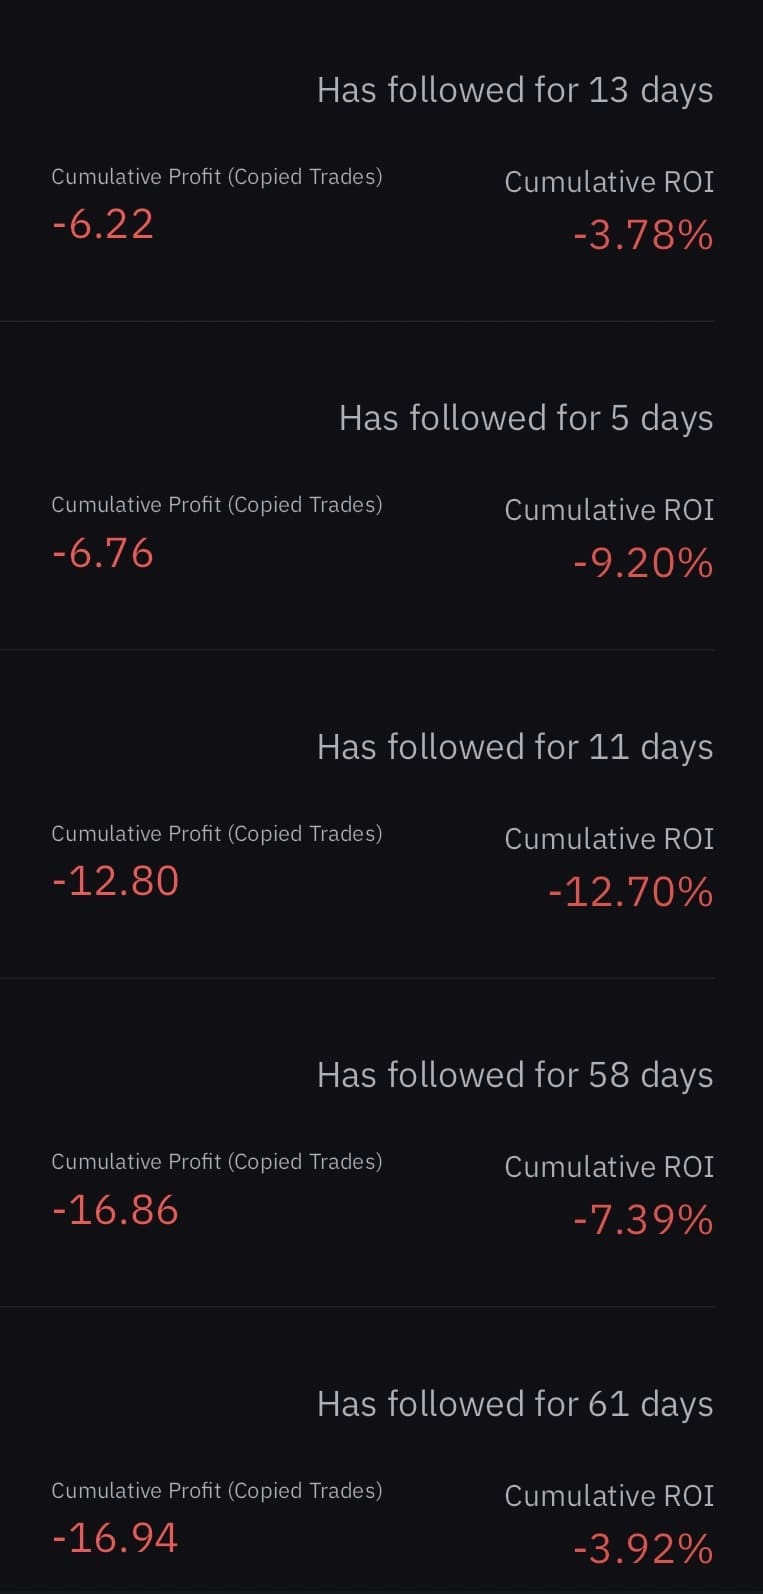
Task: Open the "Has followed for 5 days" entry
Action: tap(526, 418)
